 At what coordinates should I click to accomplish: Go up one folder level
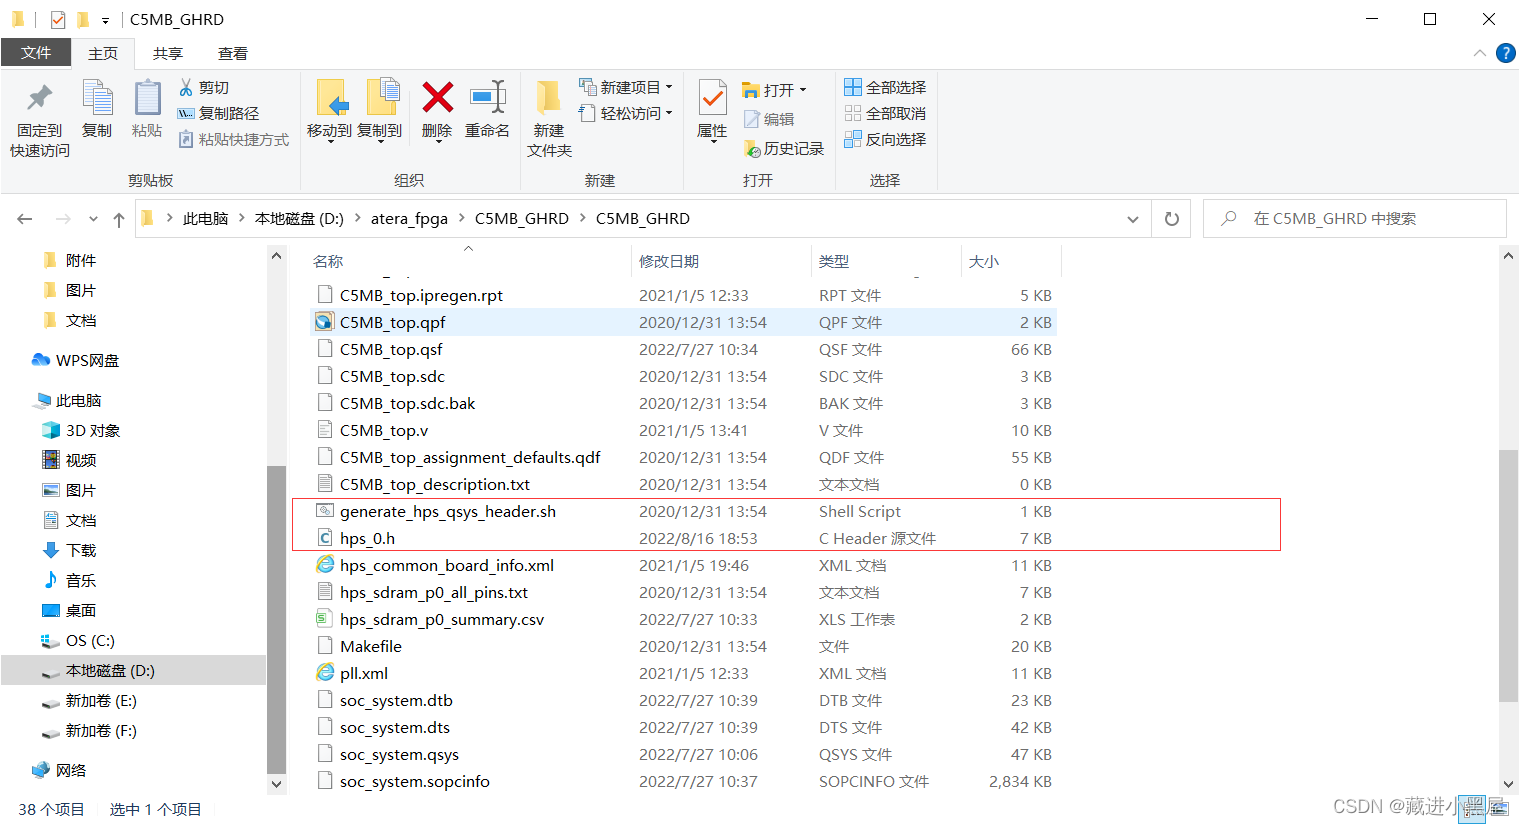point(119,219)
